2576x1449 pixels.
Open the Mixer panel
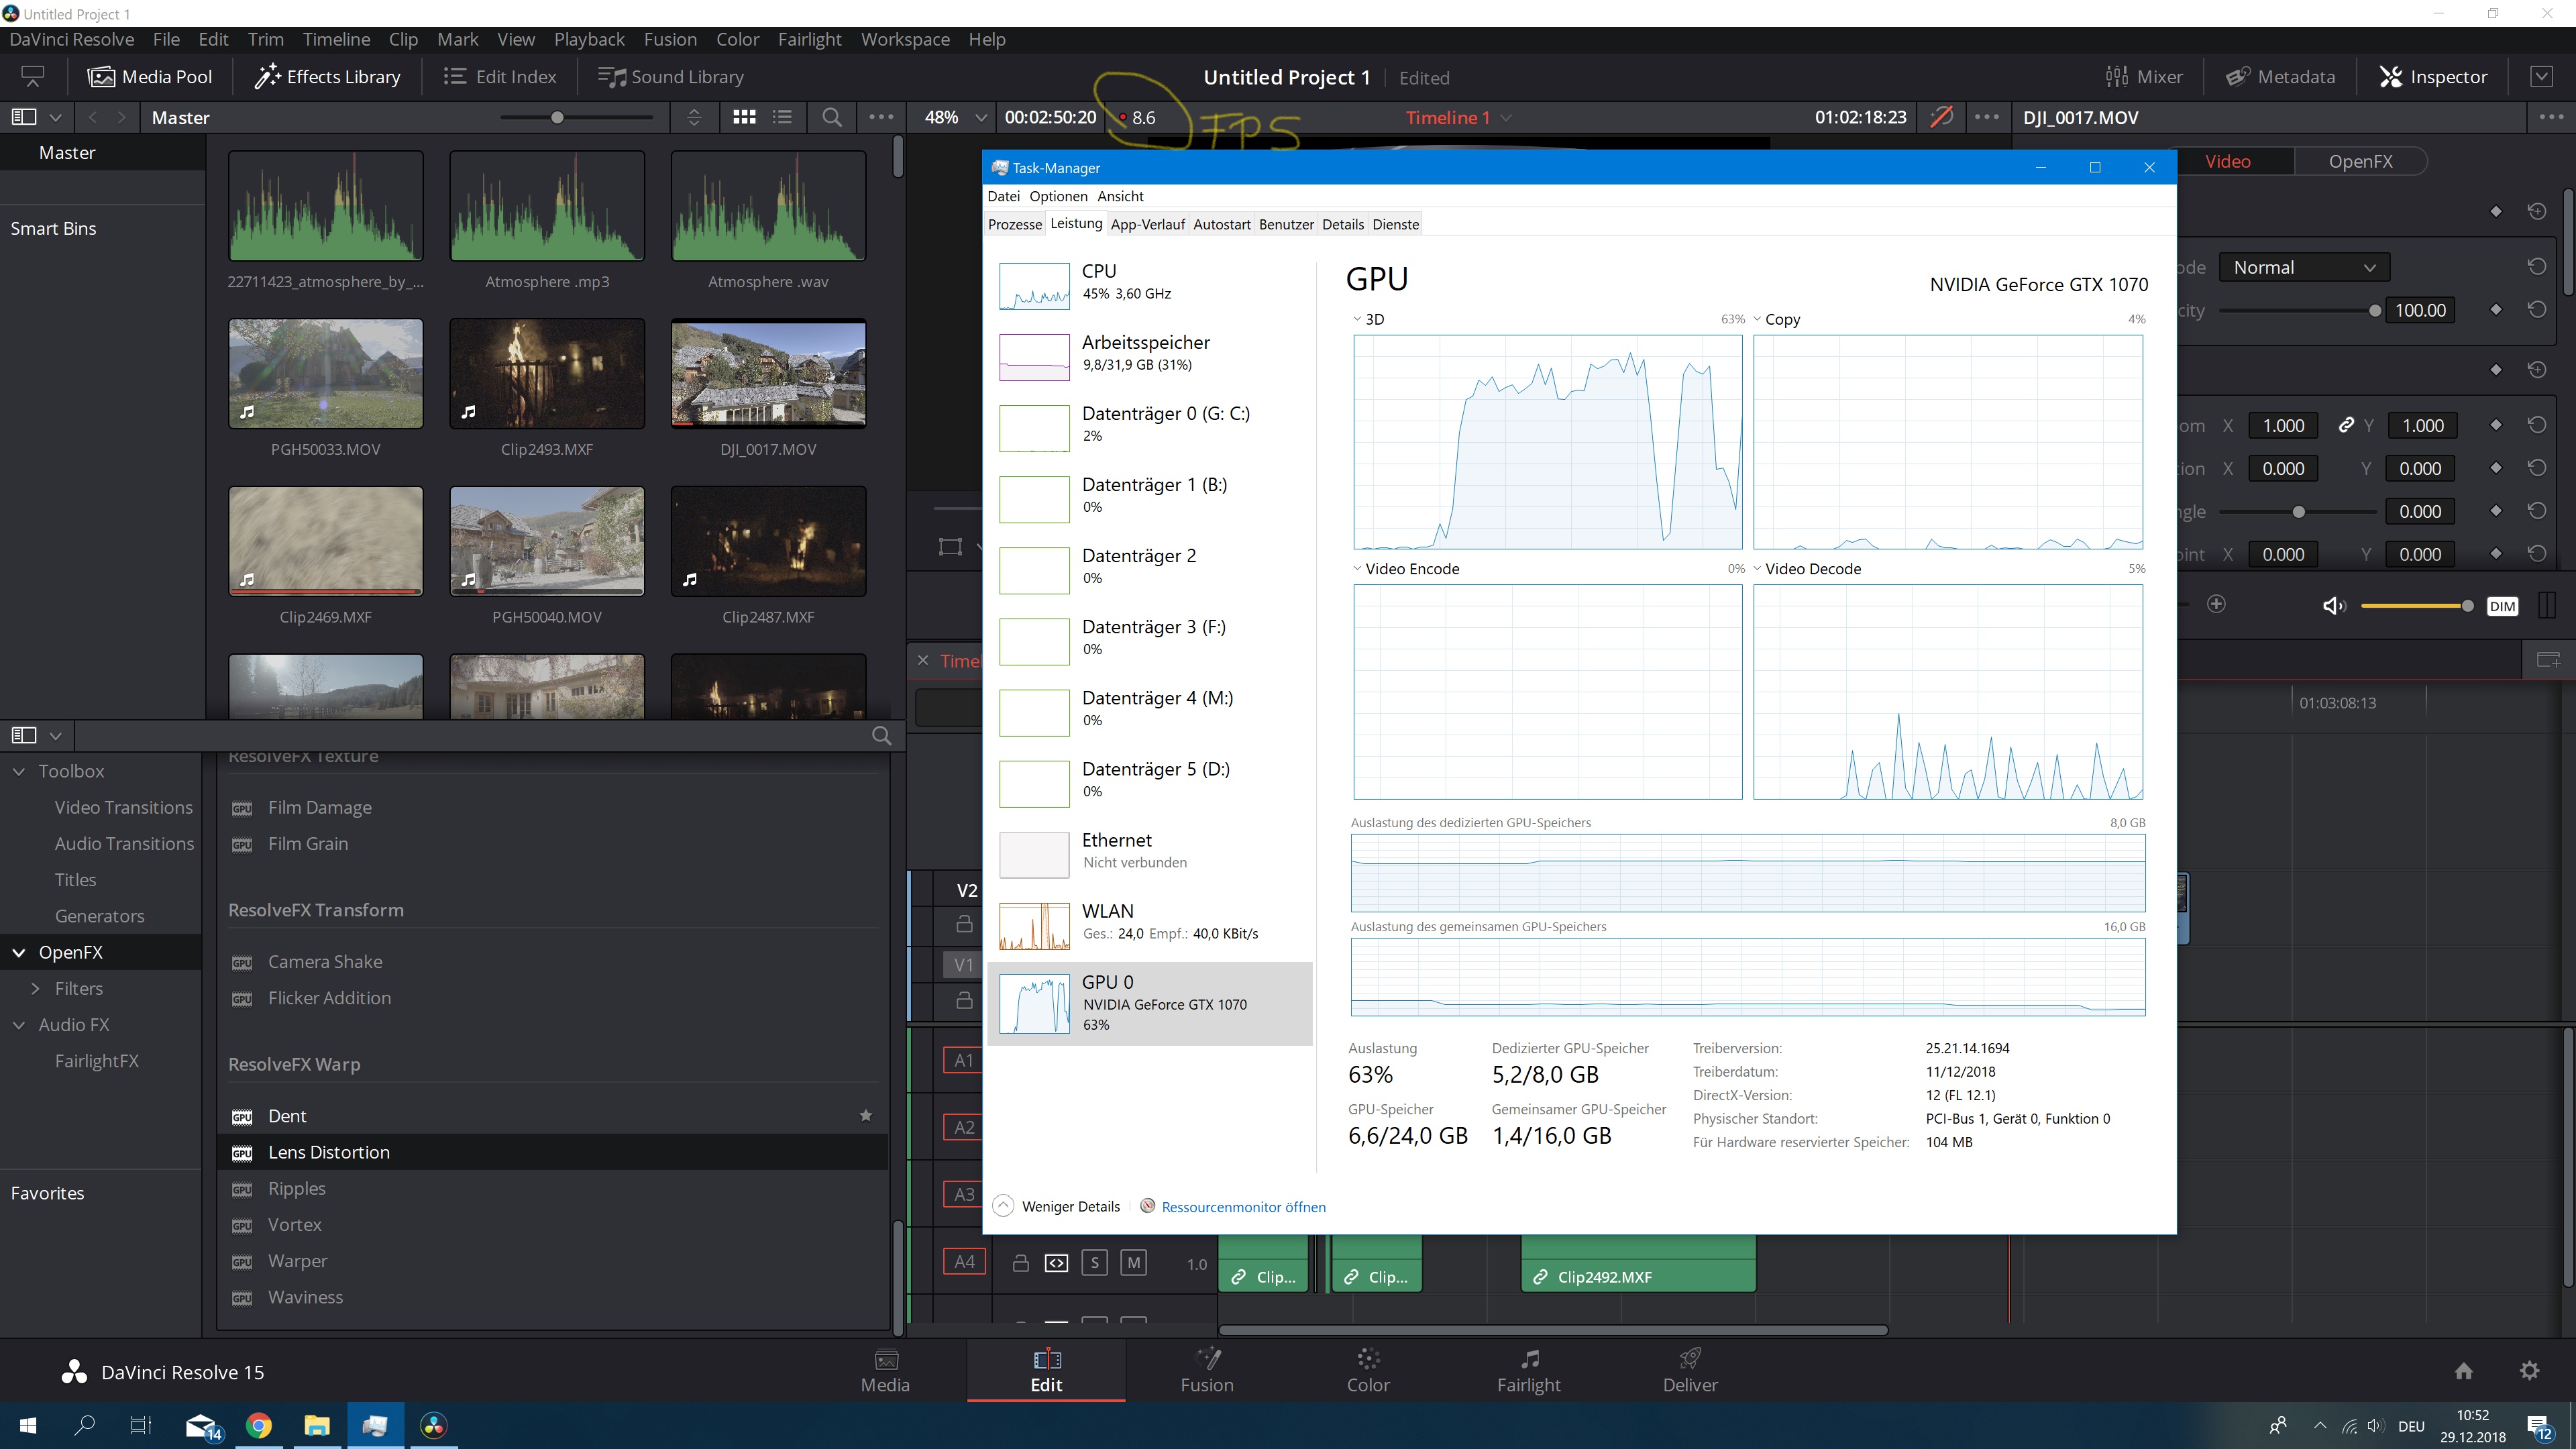point(2144,77)
